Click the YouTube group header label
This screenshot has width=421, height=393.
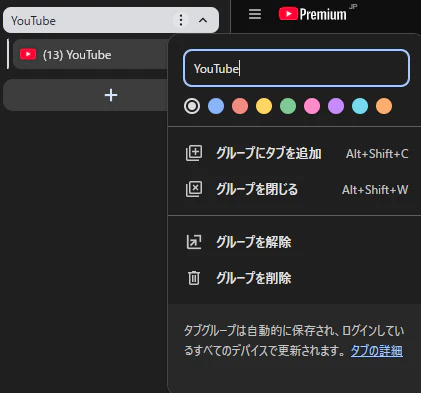33,21
